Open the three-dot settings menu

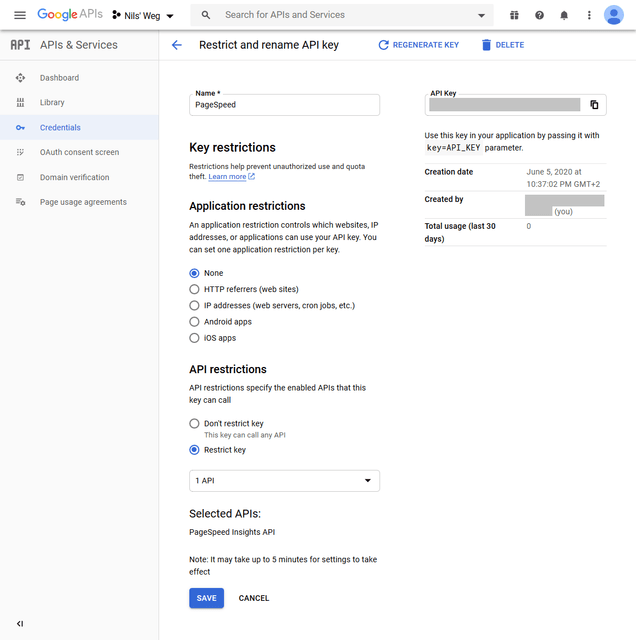click(589, 16)
